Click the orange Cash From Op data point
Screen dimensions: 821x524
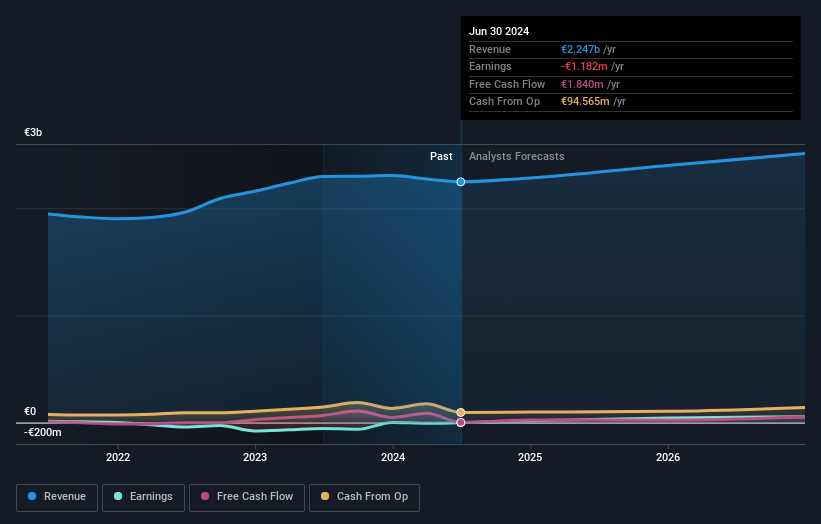coord(461,412)
